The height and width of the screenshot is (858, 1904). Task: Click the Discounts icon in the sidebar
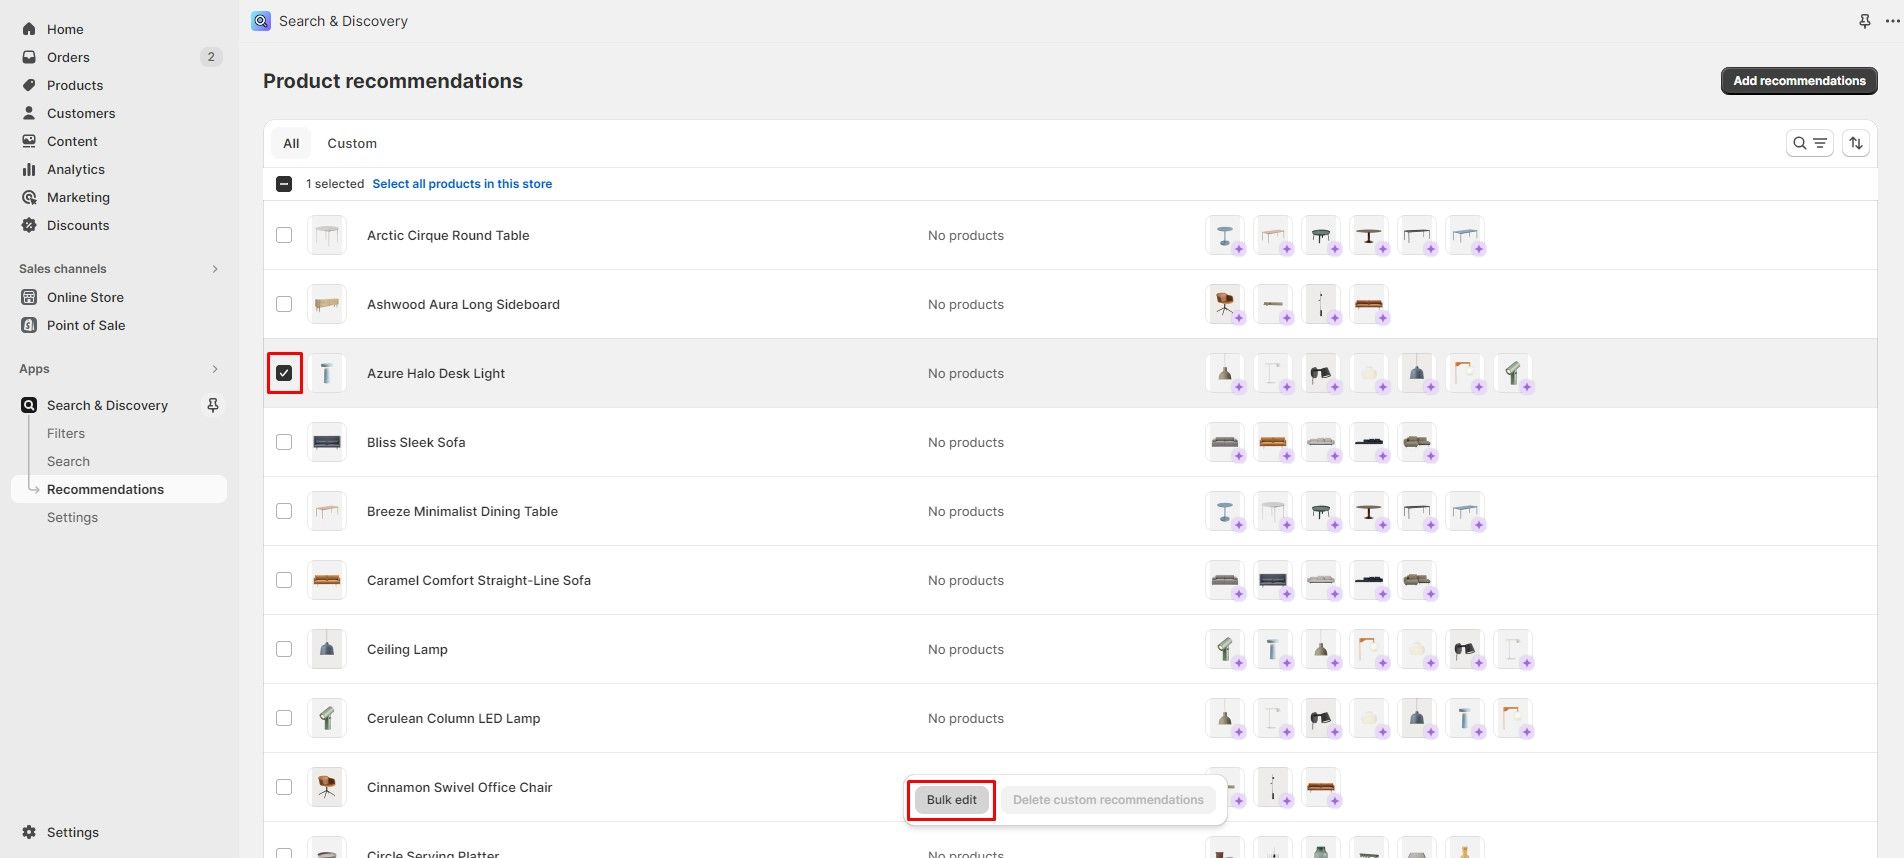tap(29, 225)
